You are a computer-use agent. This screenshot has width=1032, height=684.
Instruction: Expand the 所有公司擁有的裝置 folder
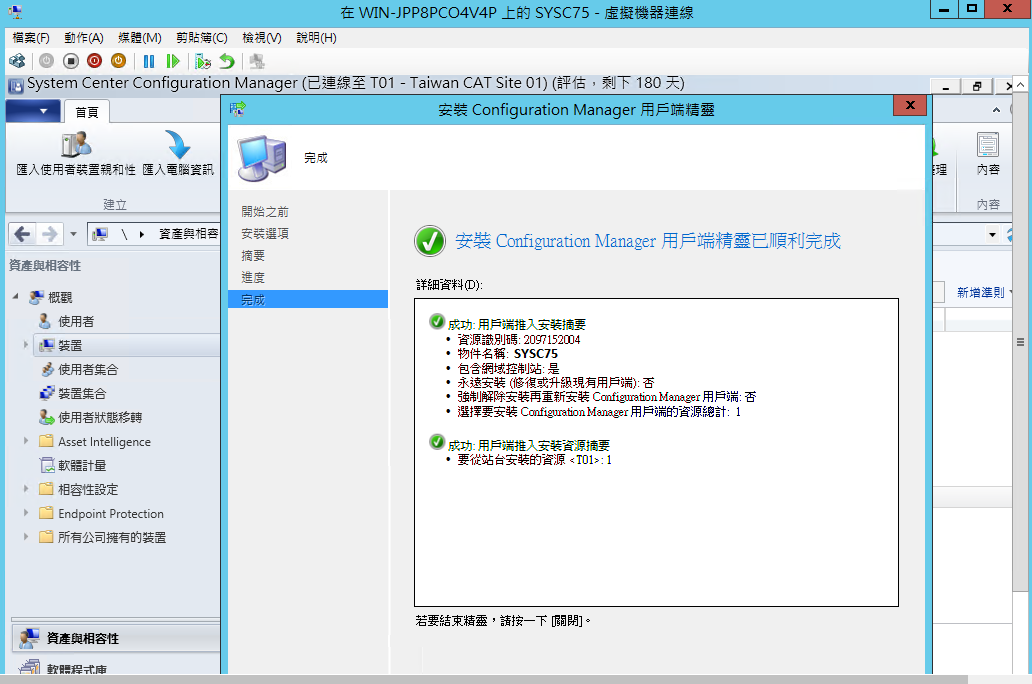tap(26, 537)
